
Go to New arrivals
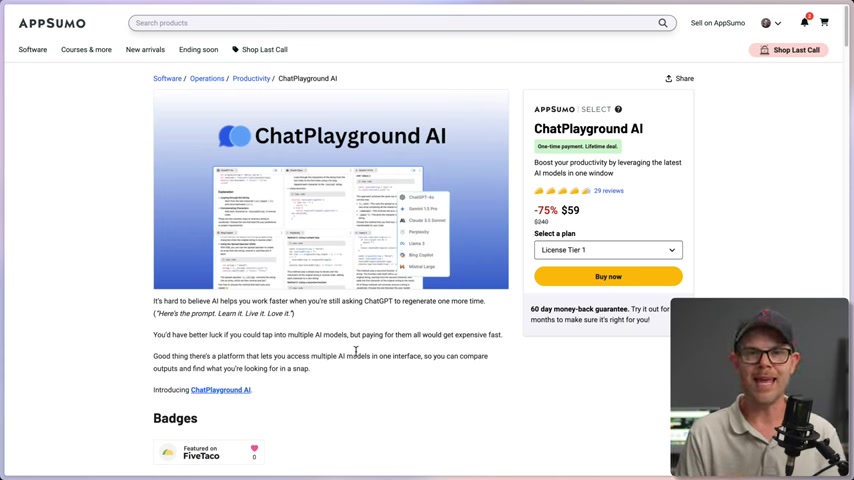tap(145, 50)
